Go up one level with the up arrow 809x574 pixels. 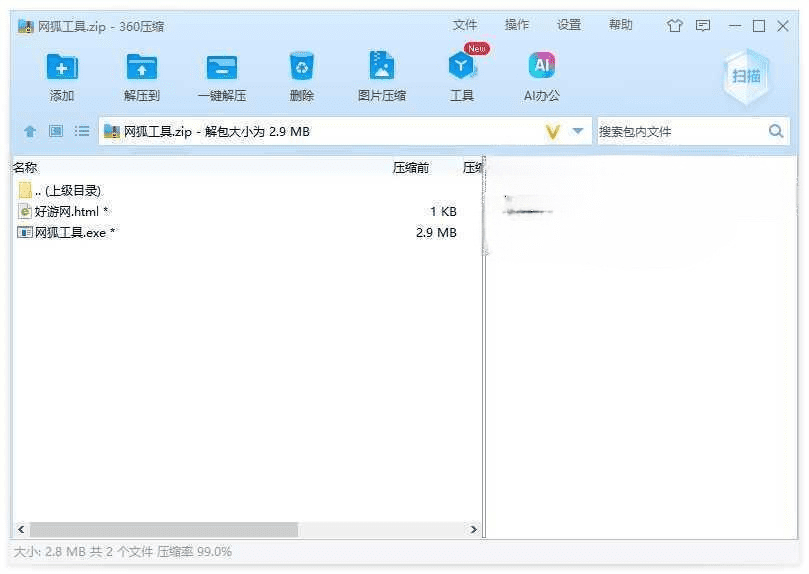tap(30, 131)
